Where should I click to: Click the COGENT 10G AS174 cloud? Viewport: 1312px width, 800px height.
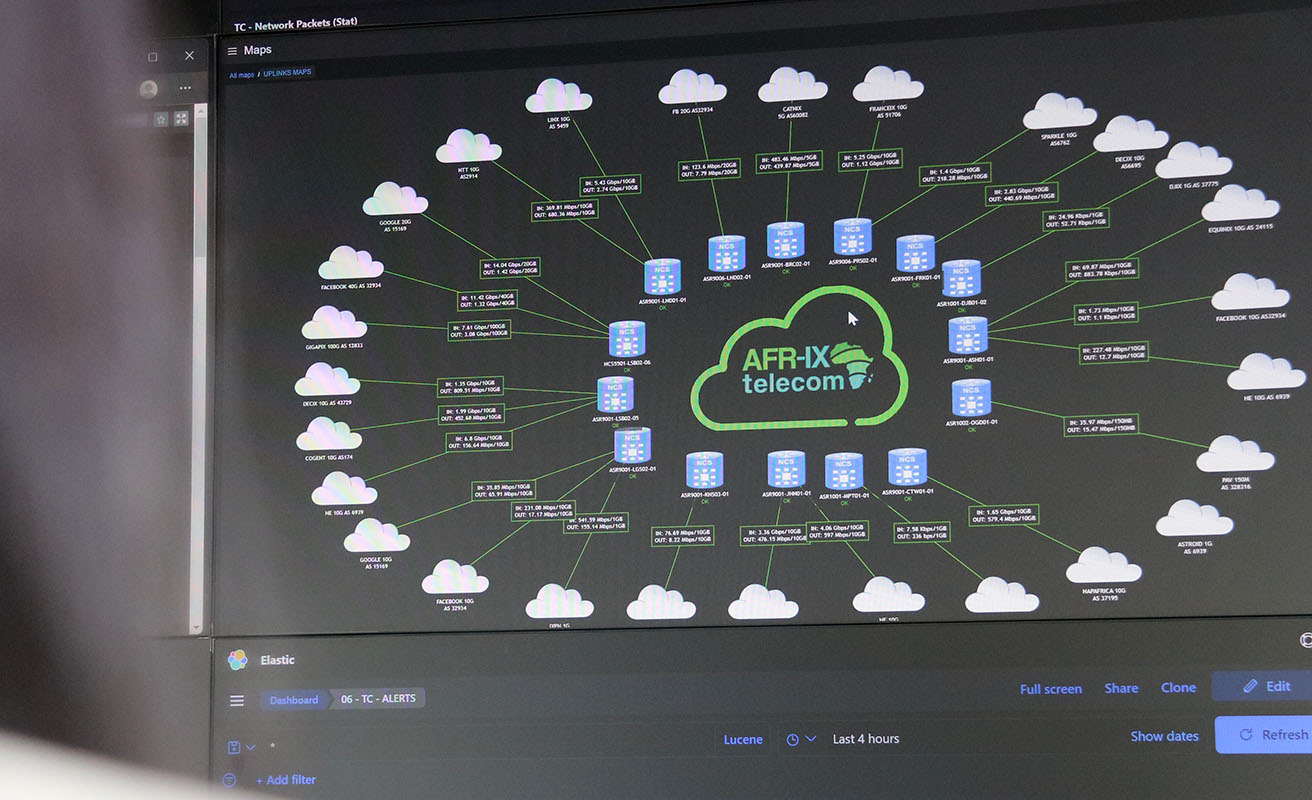(x=329, y=433)
